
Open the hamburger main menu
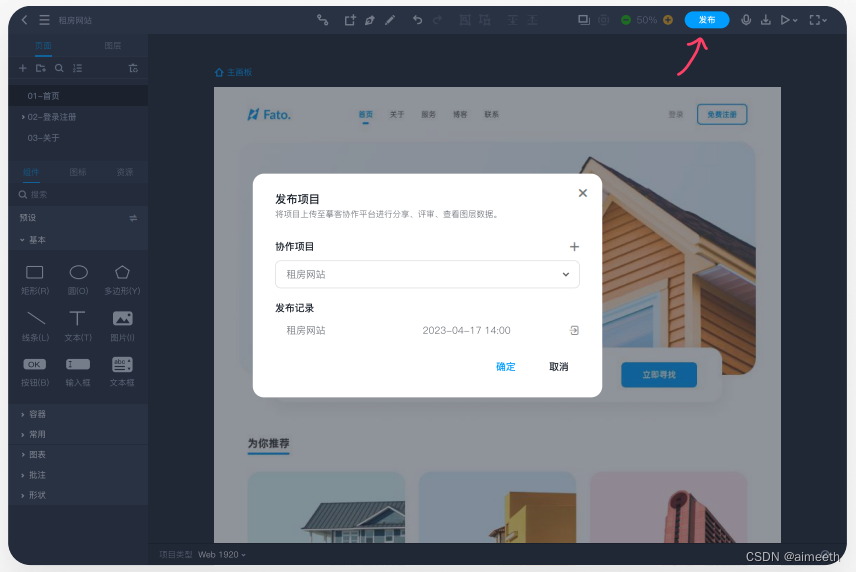coord(44,20)
